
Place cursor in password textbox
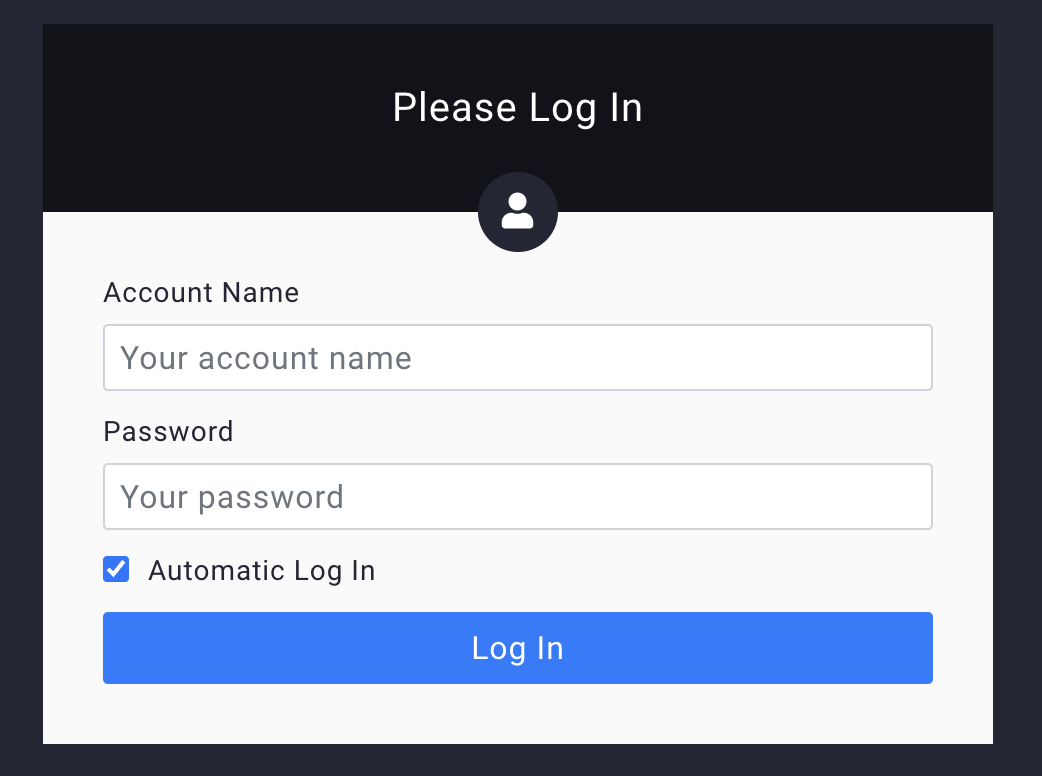tap(518, 496)
